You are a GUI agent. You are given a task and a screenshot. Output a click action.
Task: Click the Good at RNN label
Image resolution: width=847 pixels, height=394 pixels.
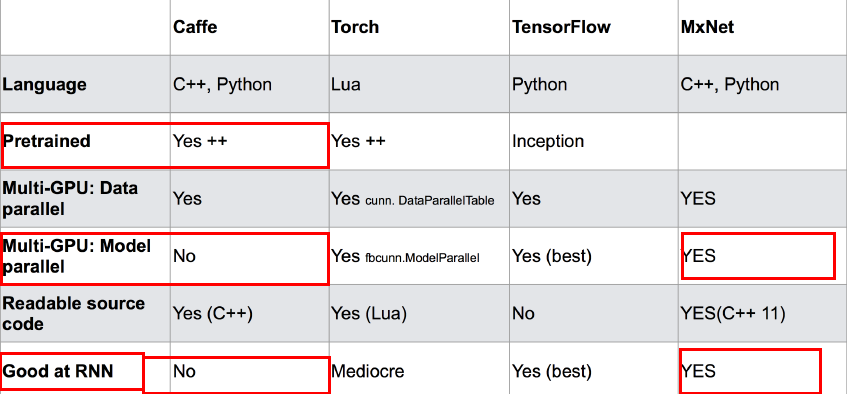point(58,371)
